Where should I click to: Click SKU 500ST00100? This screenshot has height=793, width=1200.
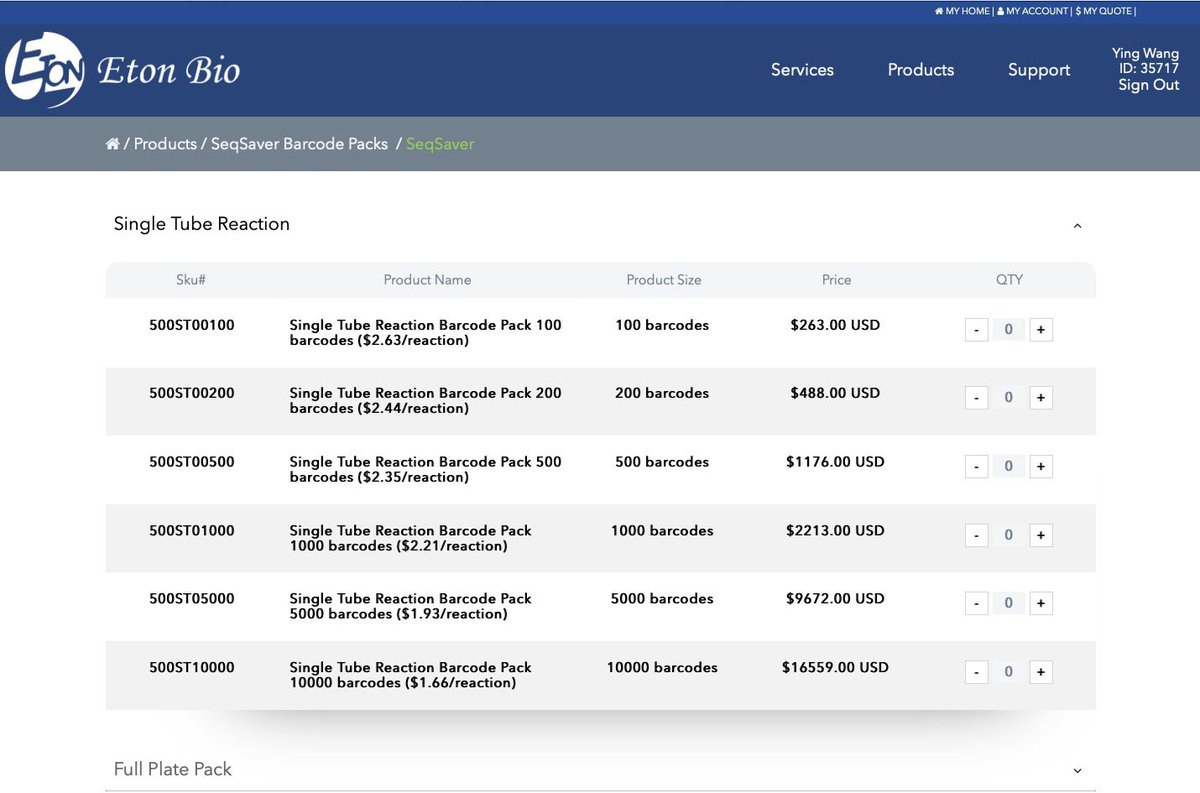191,325
